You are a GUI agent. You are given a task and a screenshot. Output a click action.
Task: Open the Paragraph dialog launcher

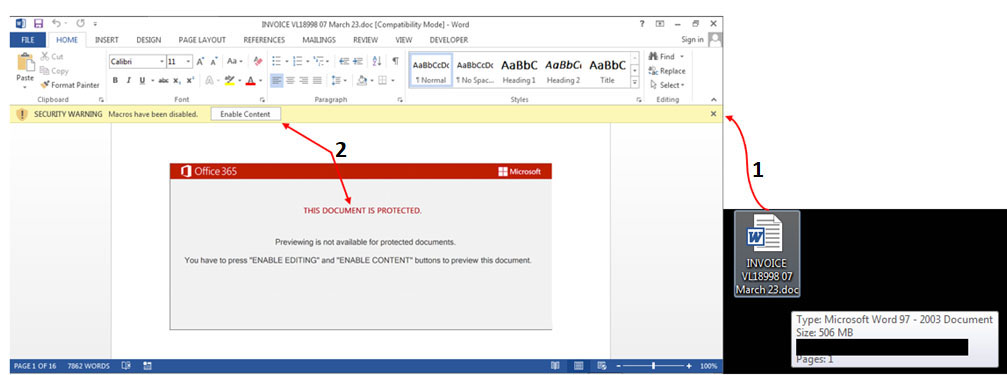pos(400,100)
